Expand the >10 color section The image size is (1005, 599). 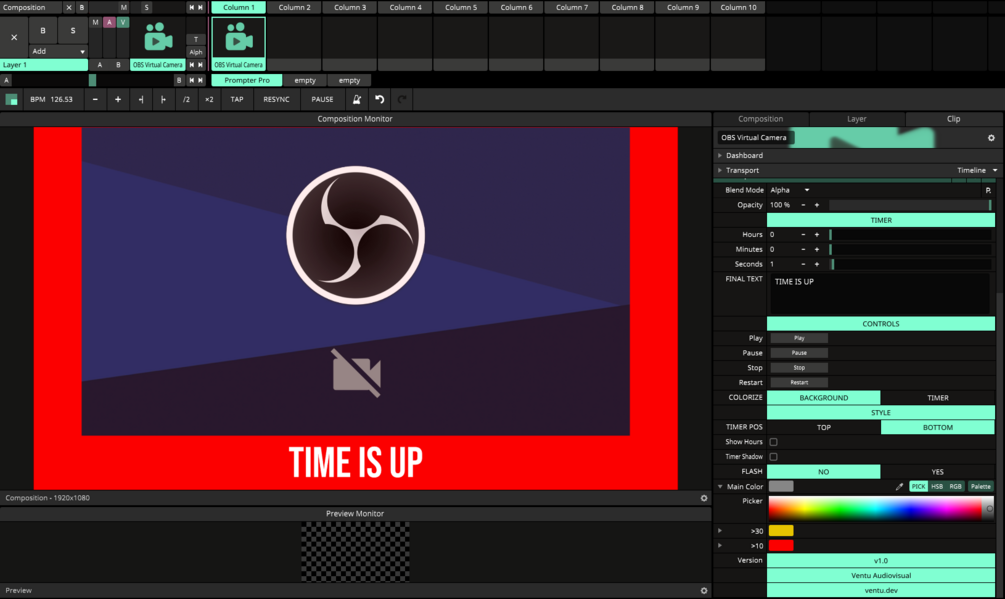(720, 546)
